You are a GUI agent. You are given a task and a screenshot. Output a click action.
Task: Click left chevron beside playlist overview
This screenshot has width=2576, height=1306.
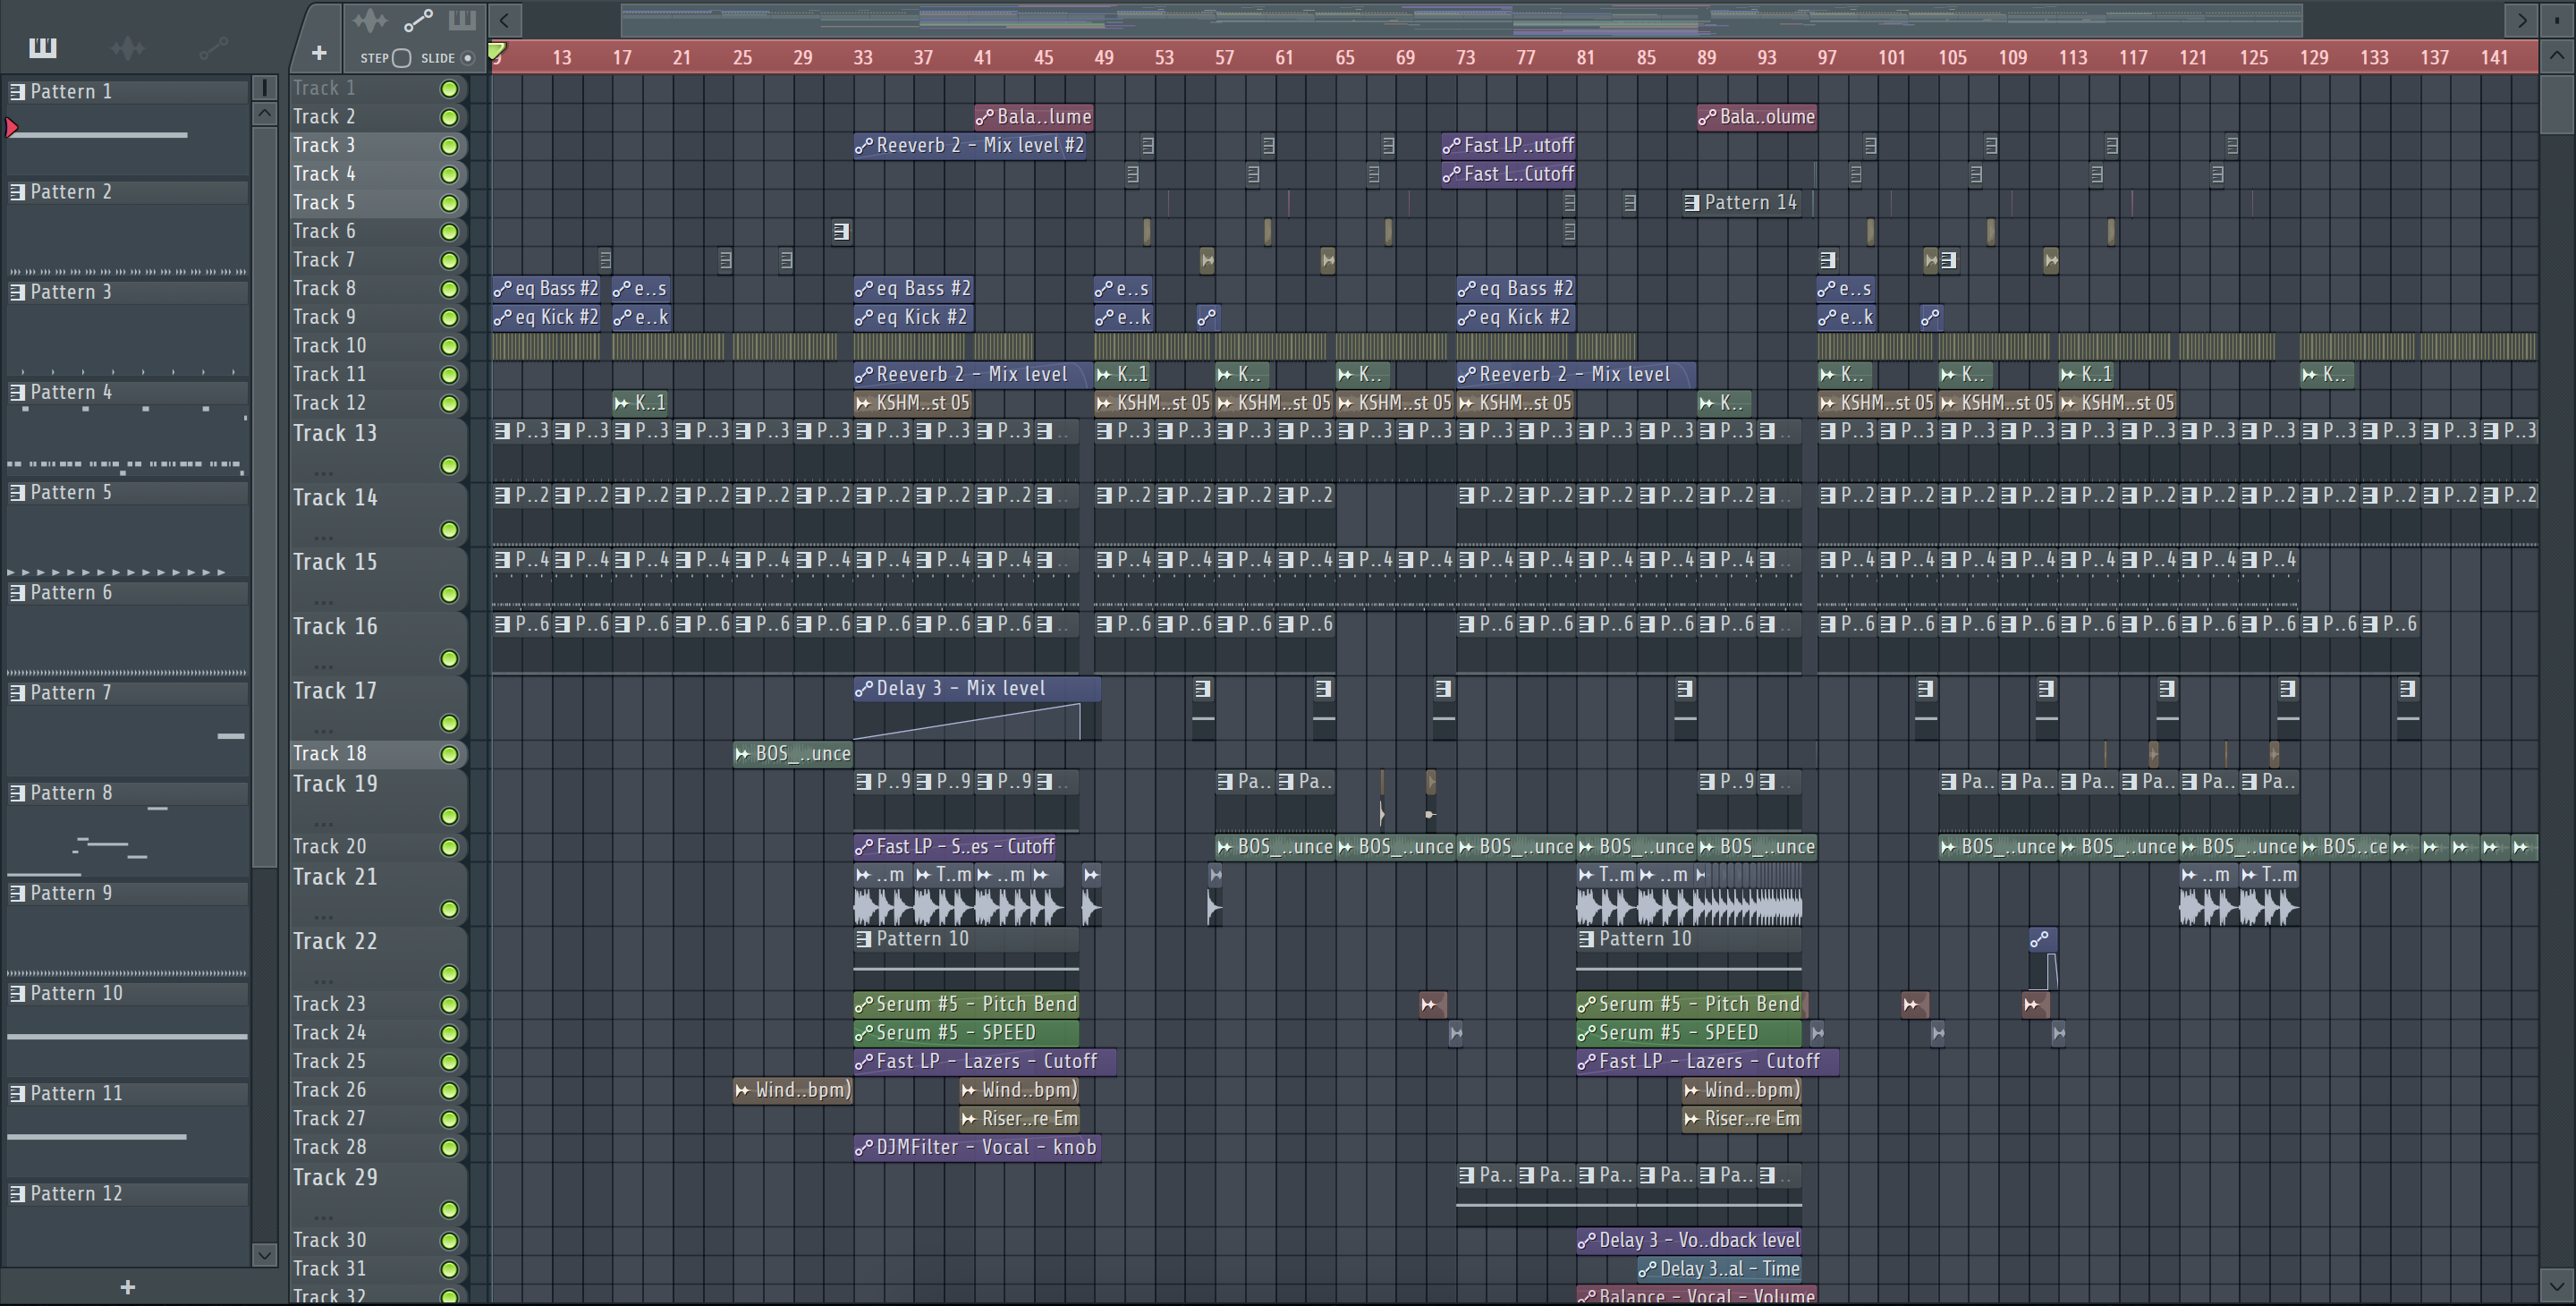(x=505, y=19)
